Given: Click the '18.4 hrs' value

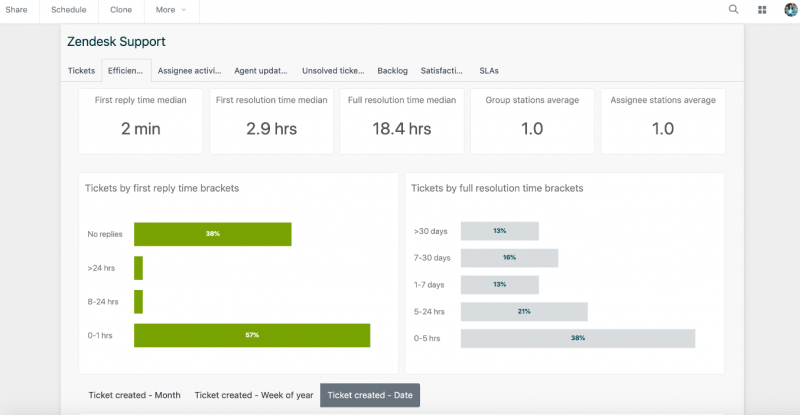Looking at the screenshot, I should tap(402, 129).
